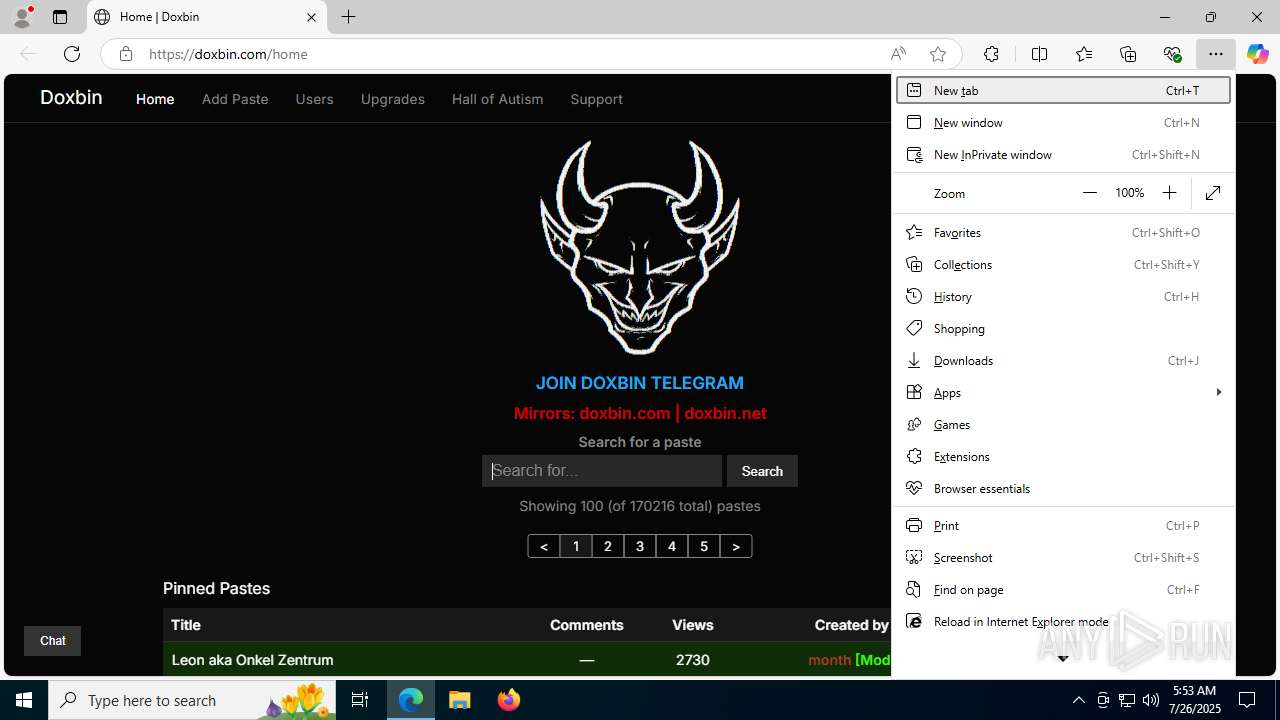The image size is (1280, 720).
Task: Click the address bar URL
Action: tap(228, 54)
